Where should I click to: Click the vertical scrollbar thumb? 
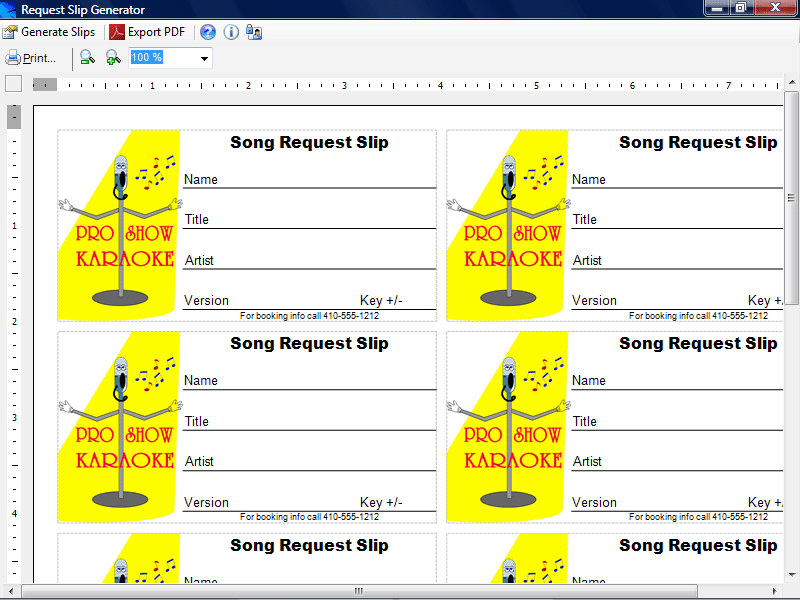click(791, 198)
